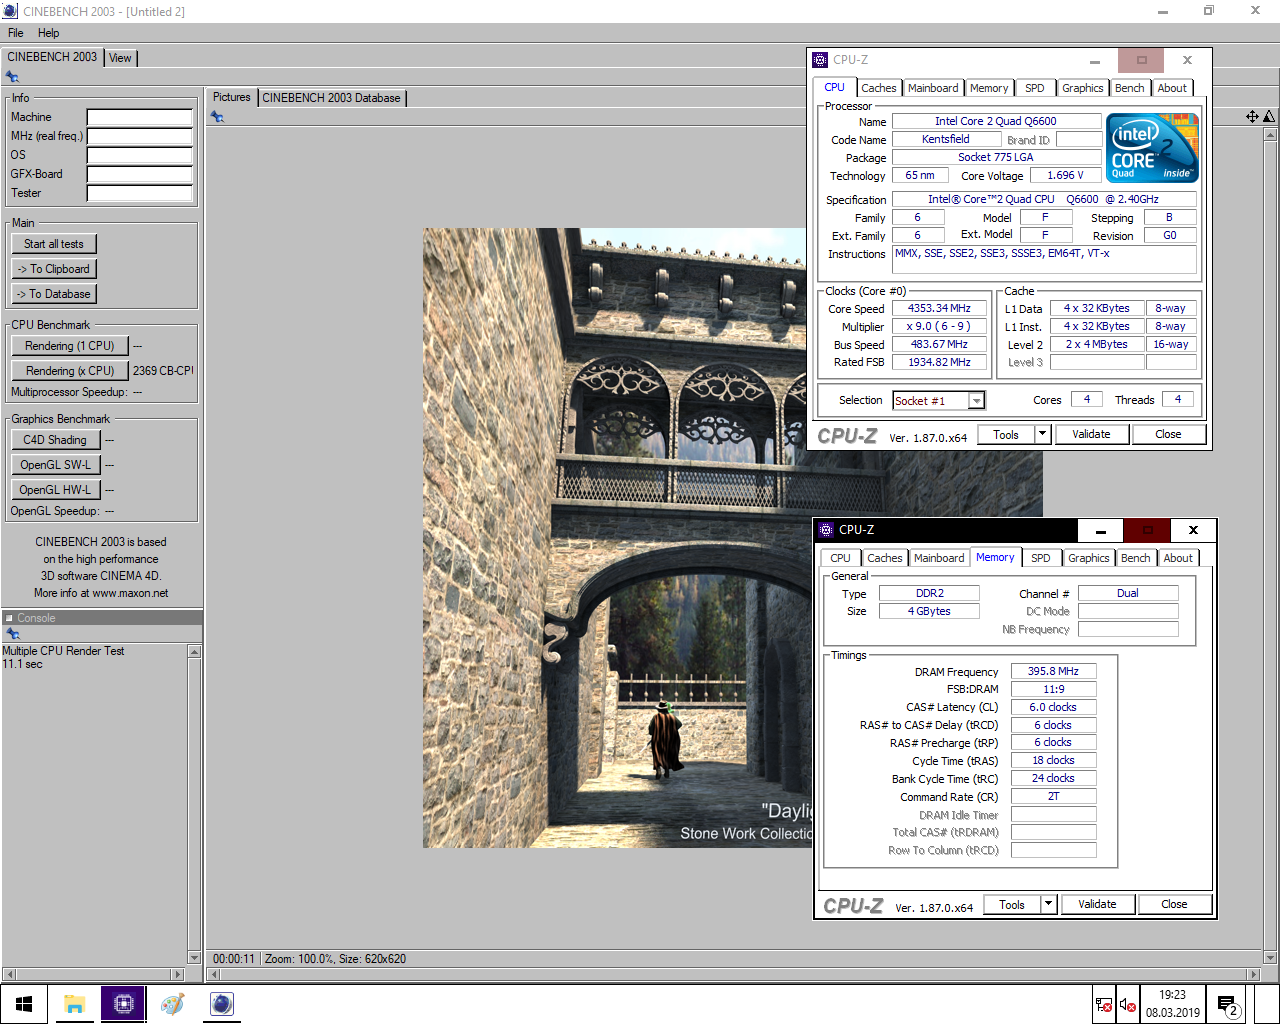Click the move-view cross arrows icon
This screenshot has height=1024, width=1280.
[1252, 117]
